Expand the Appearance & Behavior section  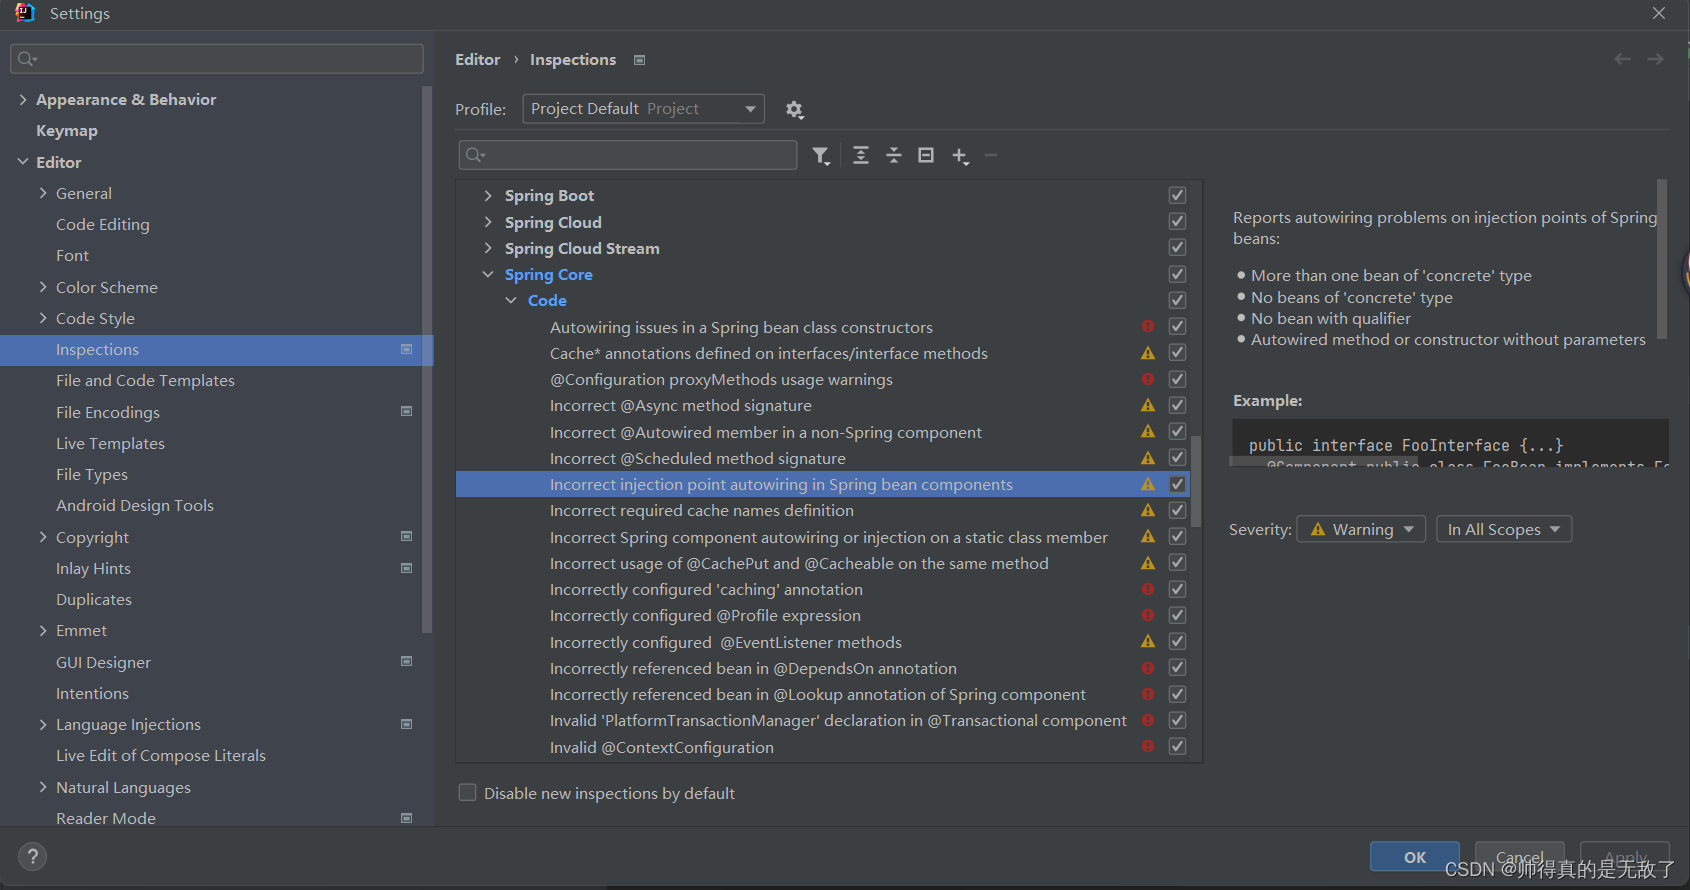click(23, 99)
